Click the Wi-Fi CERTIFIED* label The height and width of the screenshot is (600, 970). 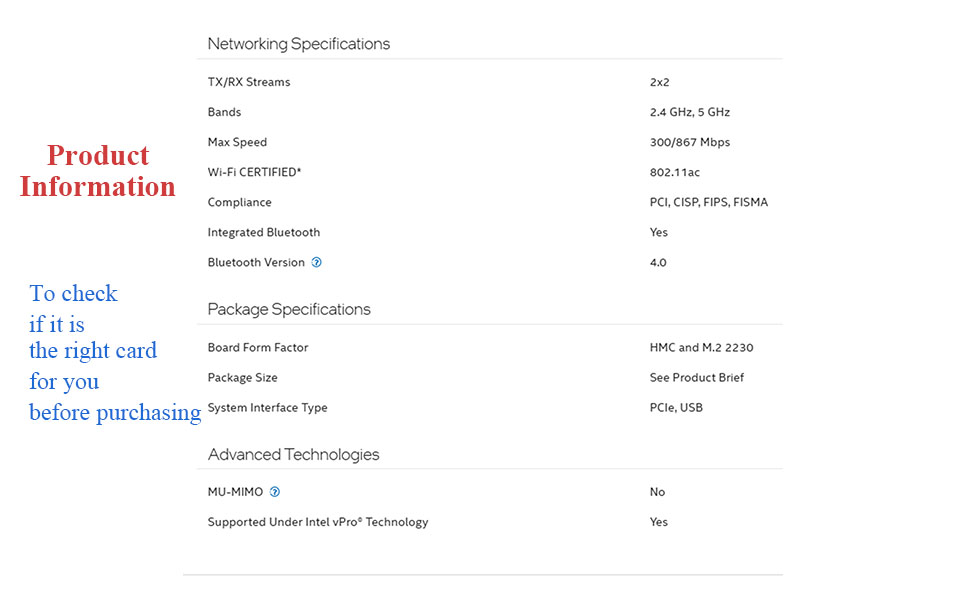(254, 172)
